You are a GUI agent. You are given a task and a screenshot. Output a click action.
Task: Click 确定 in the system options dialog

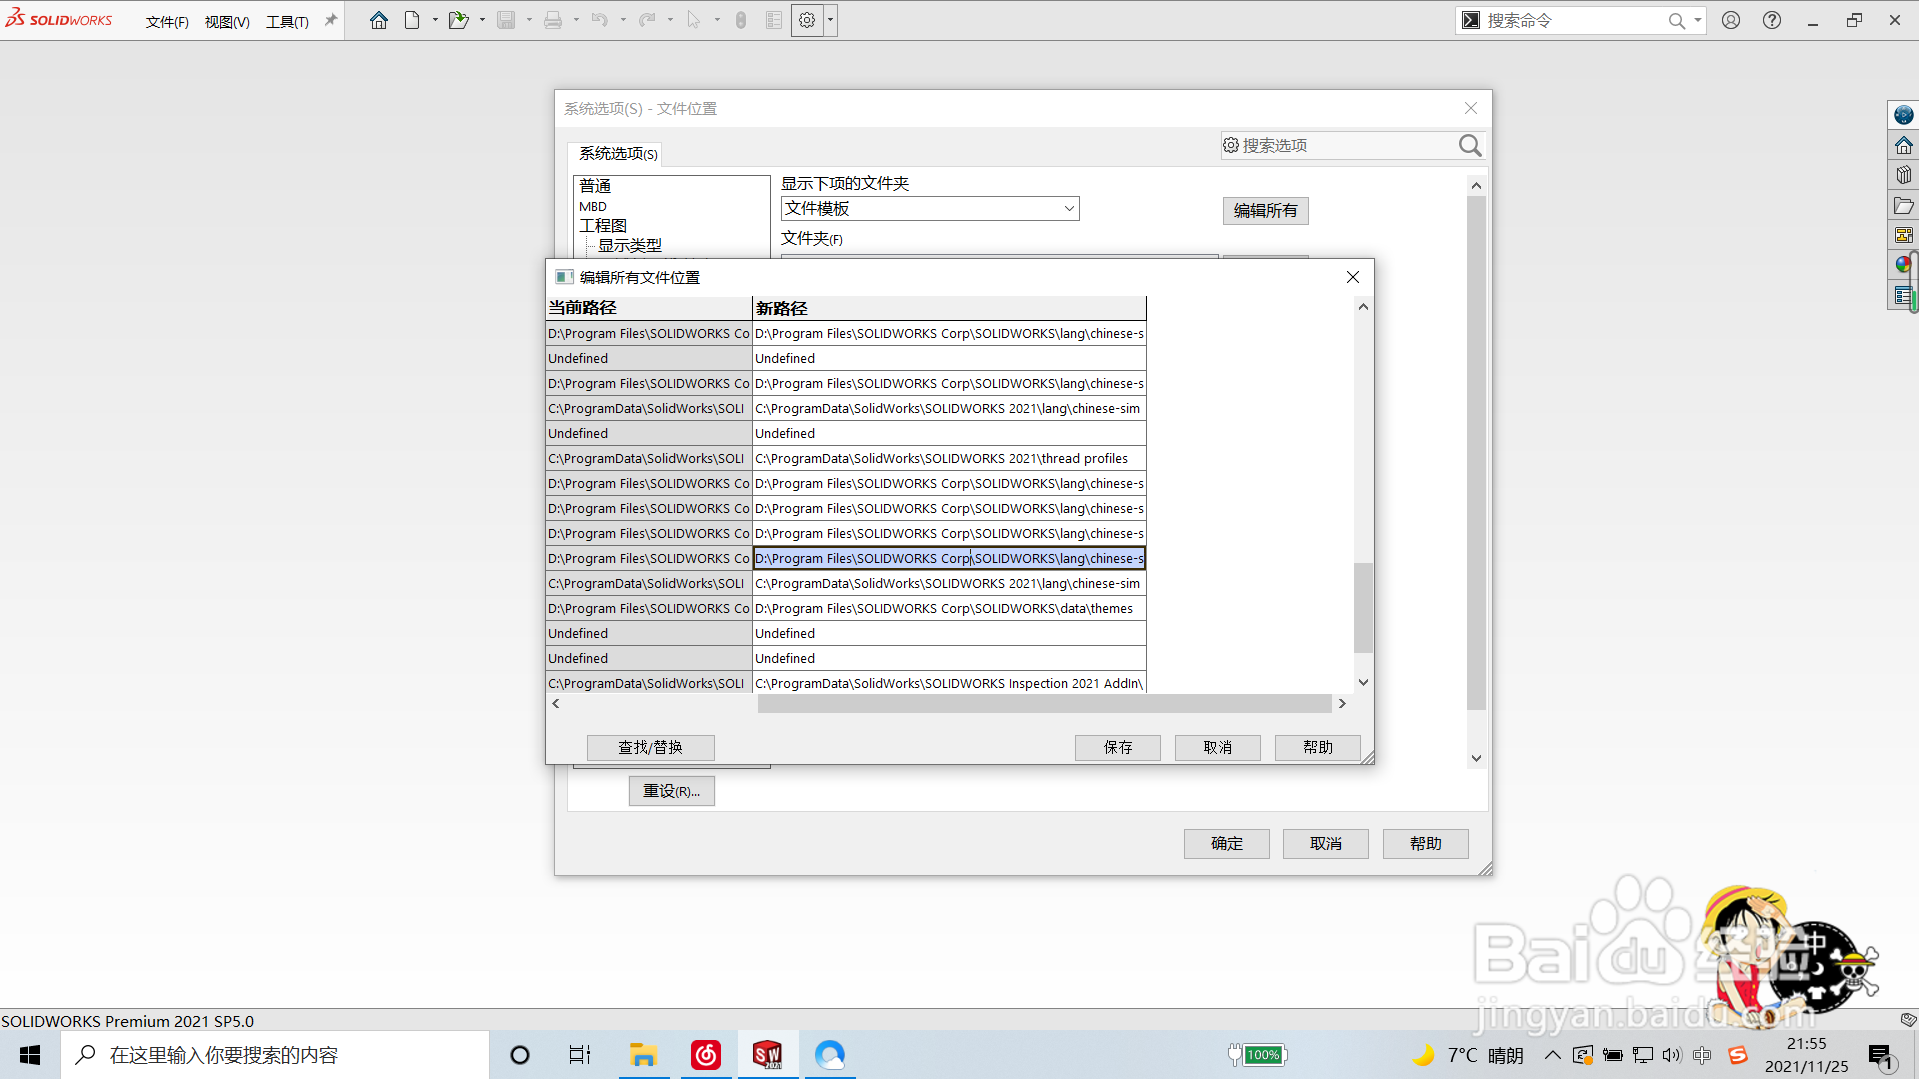pos(1227,844)
